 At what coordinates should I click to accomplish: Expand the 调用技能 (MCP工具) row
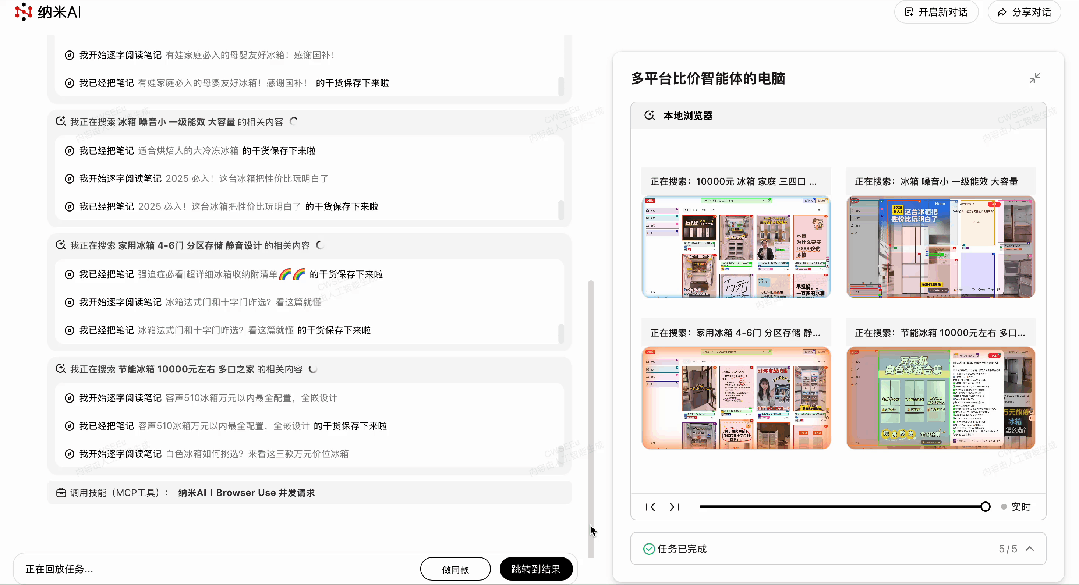click(x=309, y=493)
